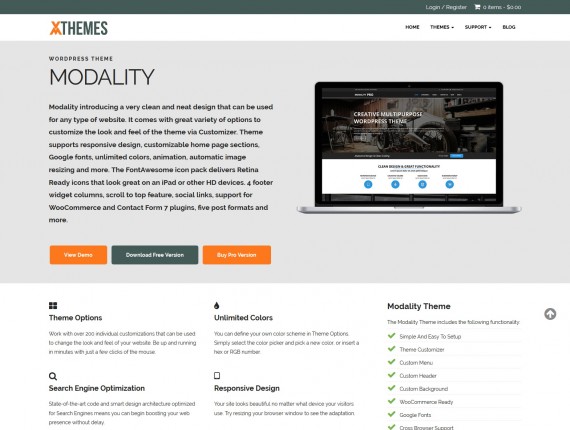The width and height of the screenshot is (570, 430).
Task: Click checkmark beside WooCommerce Ready
Action: [x=392, y=401]
